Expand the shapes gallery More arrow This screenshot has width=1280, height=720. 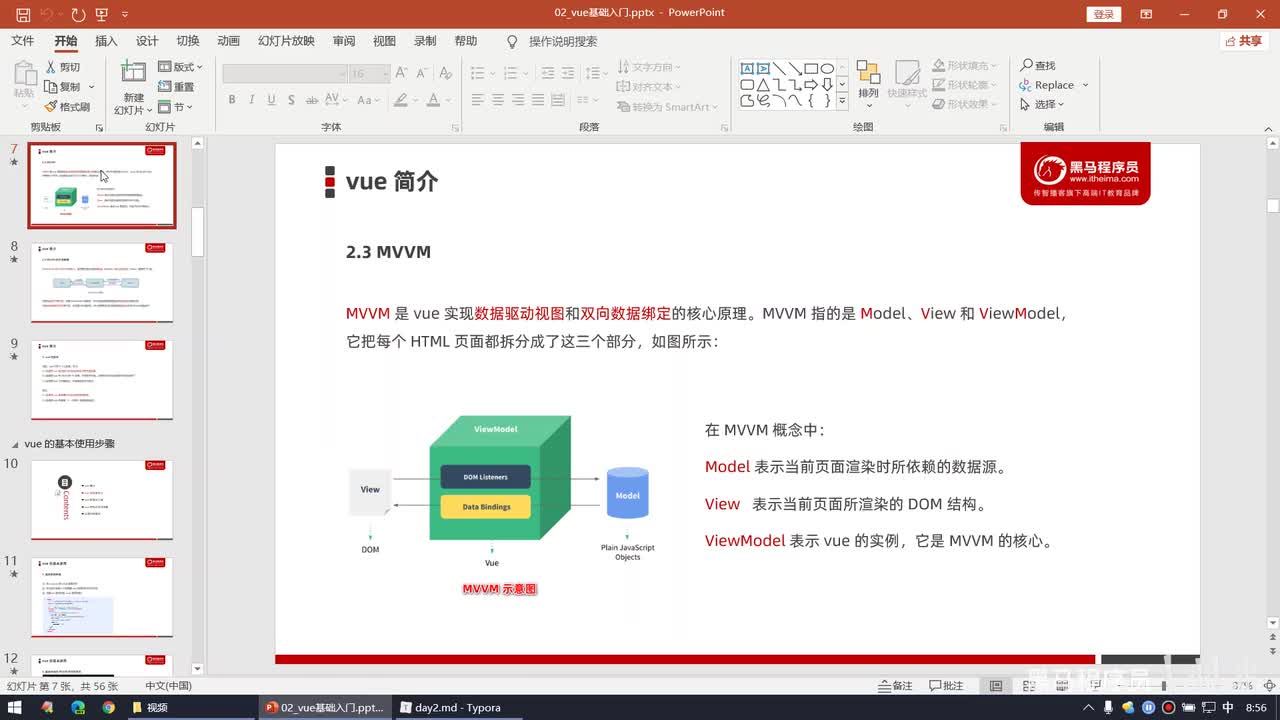coord(842,101)
